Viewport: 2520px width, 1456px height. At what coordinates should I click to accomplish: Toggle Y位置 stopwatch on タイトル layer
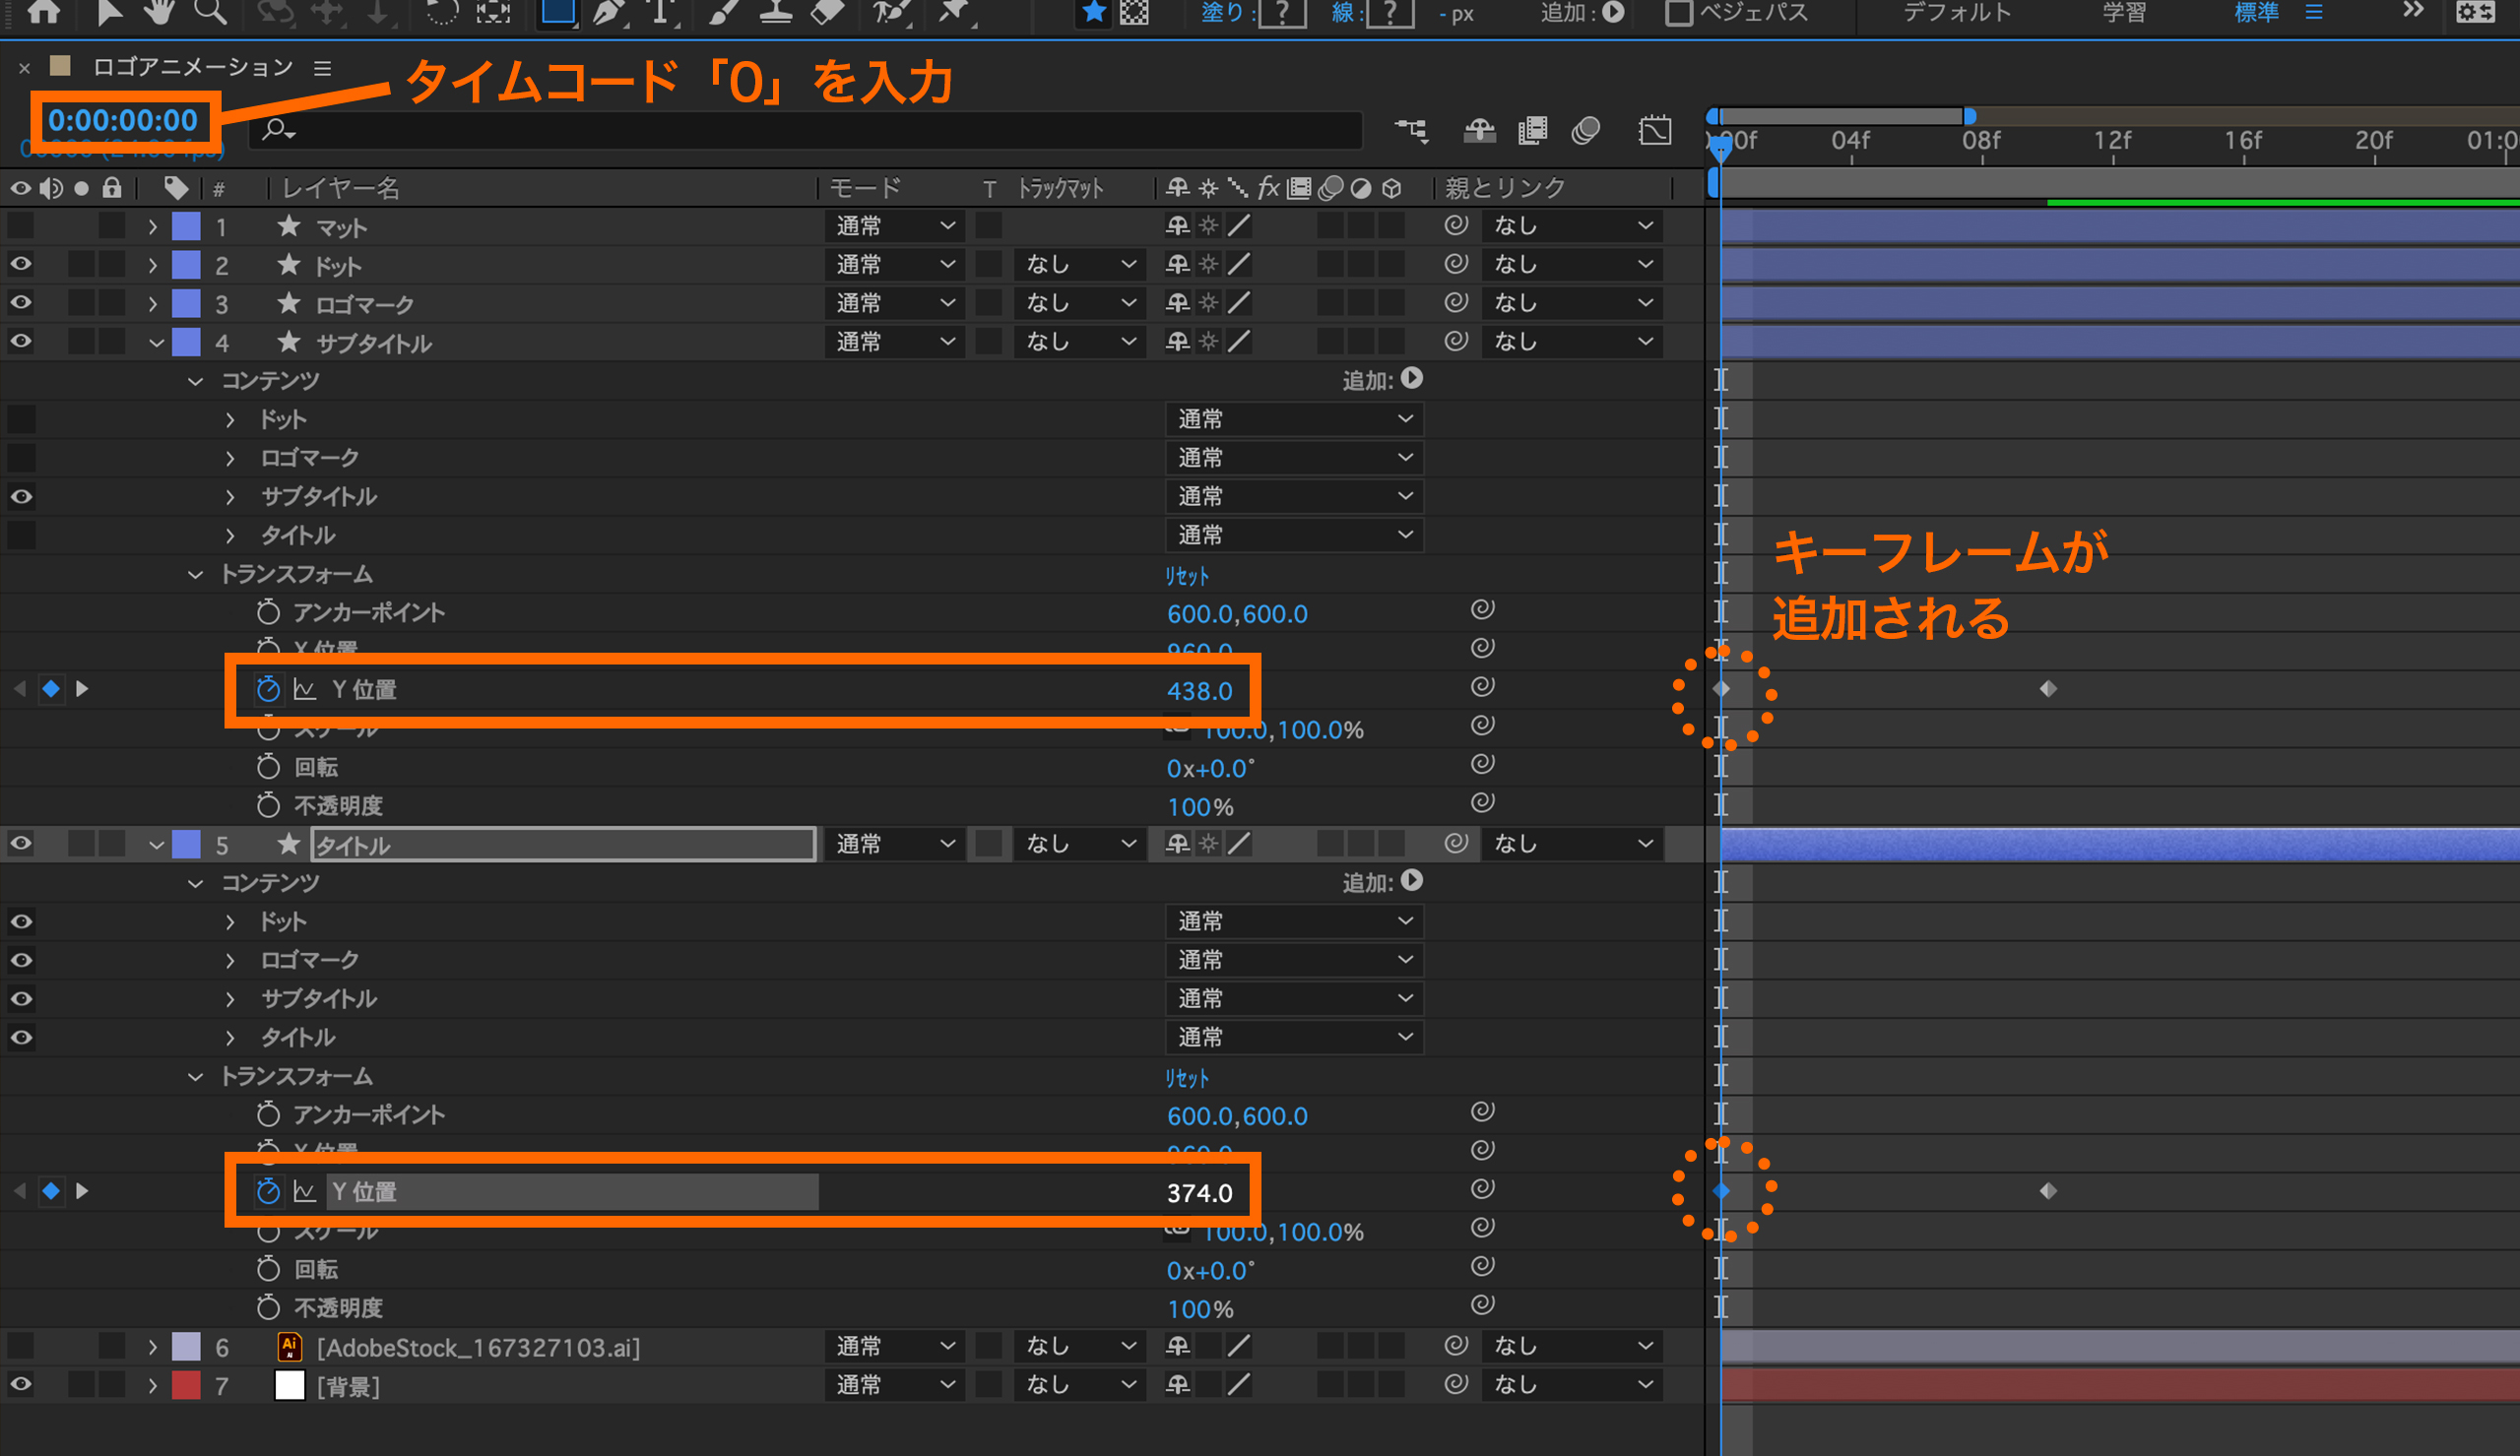267,1191
